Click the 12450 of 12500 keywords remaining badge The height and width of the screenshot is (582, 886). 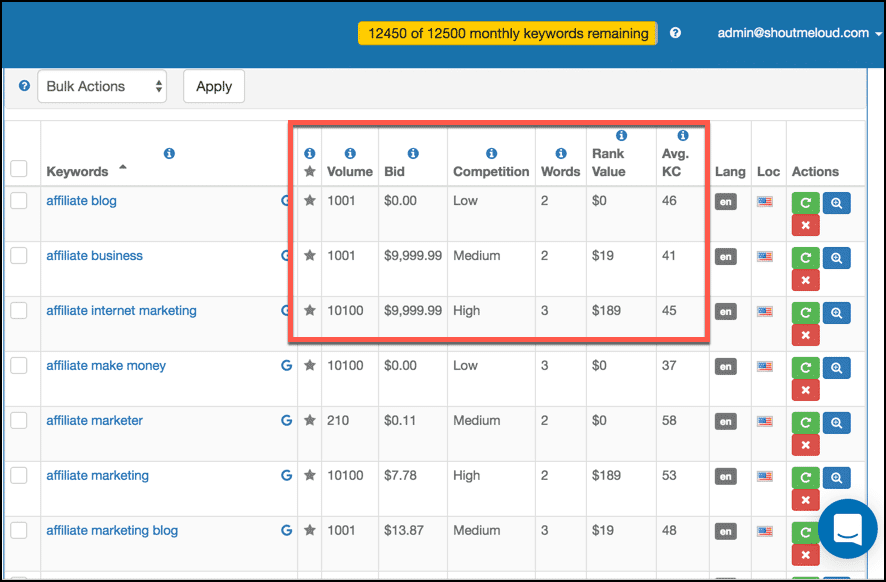[507, 33]
